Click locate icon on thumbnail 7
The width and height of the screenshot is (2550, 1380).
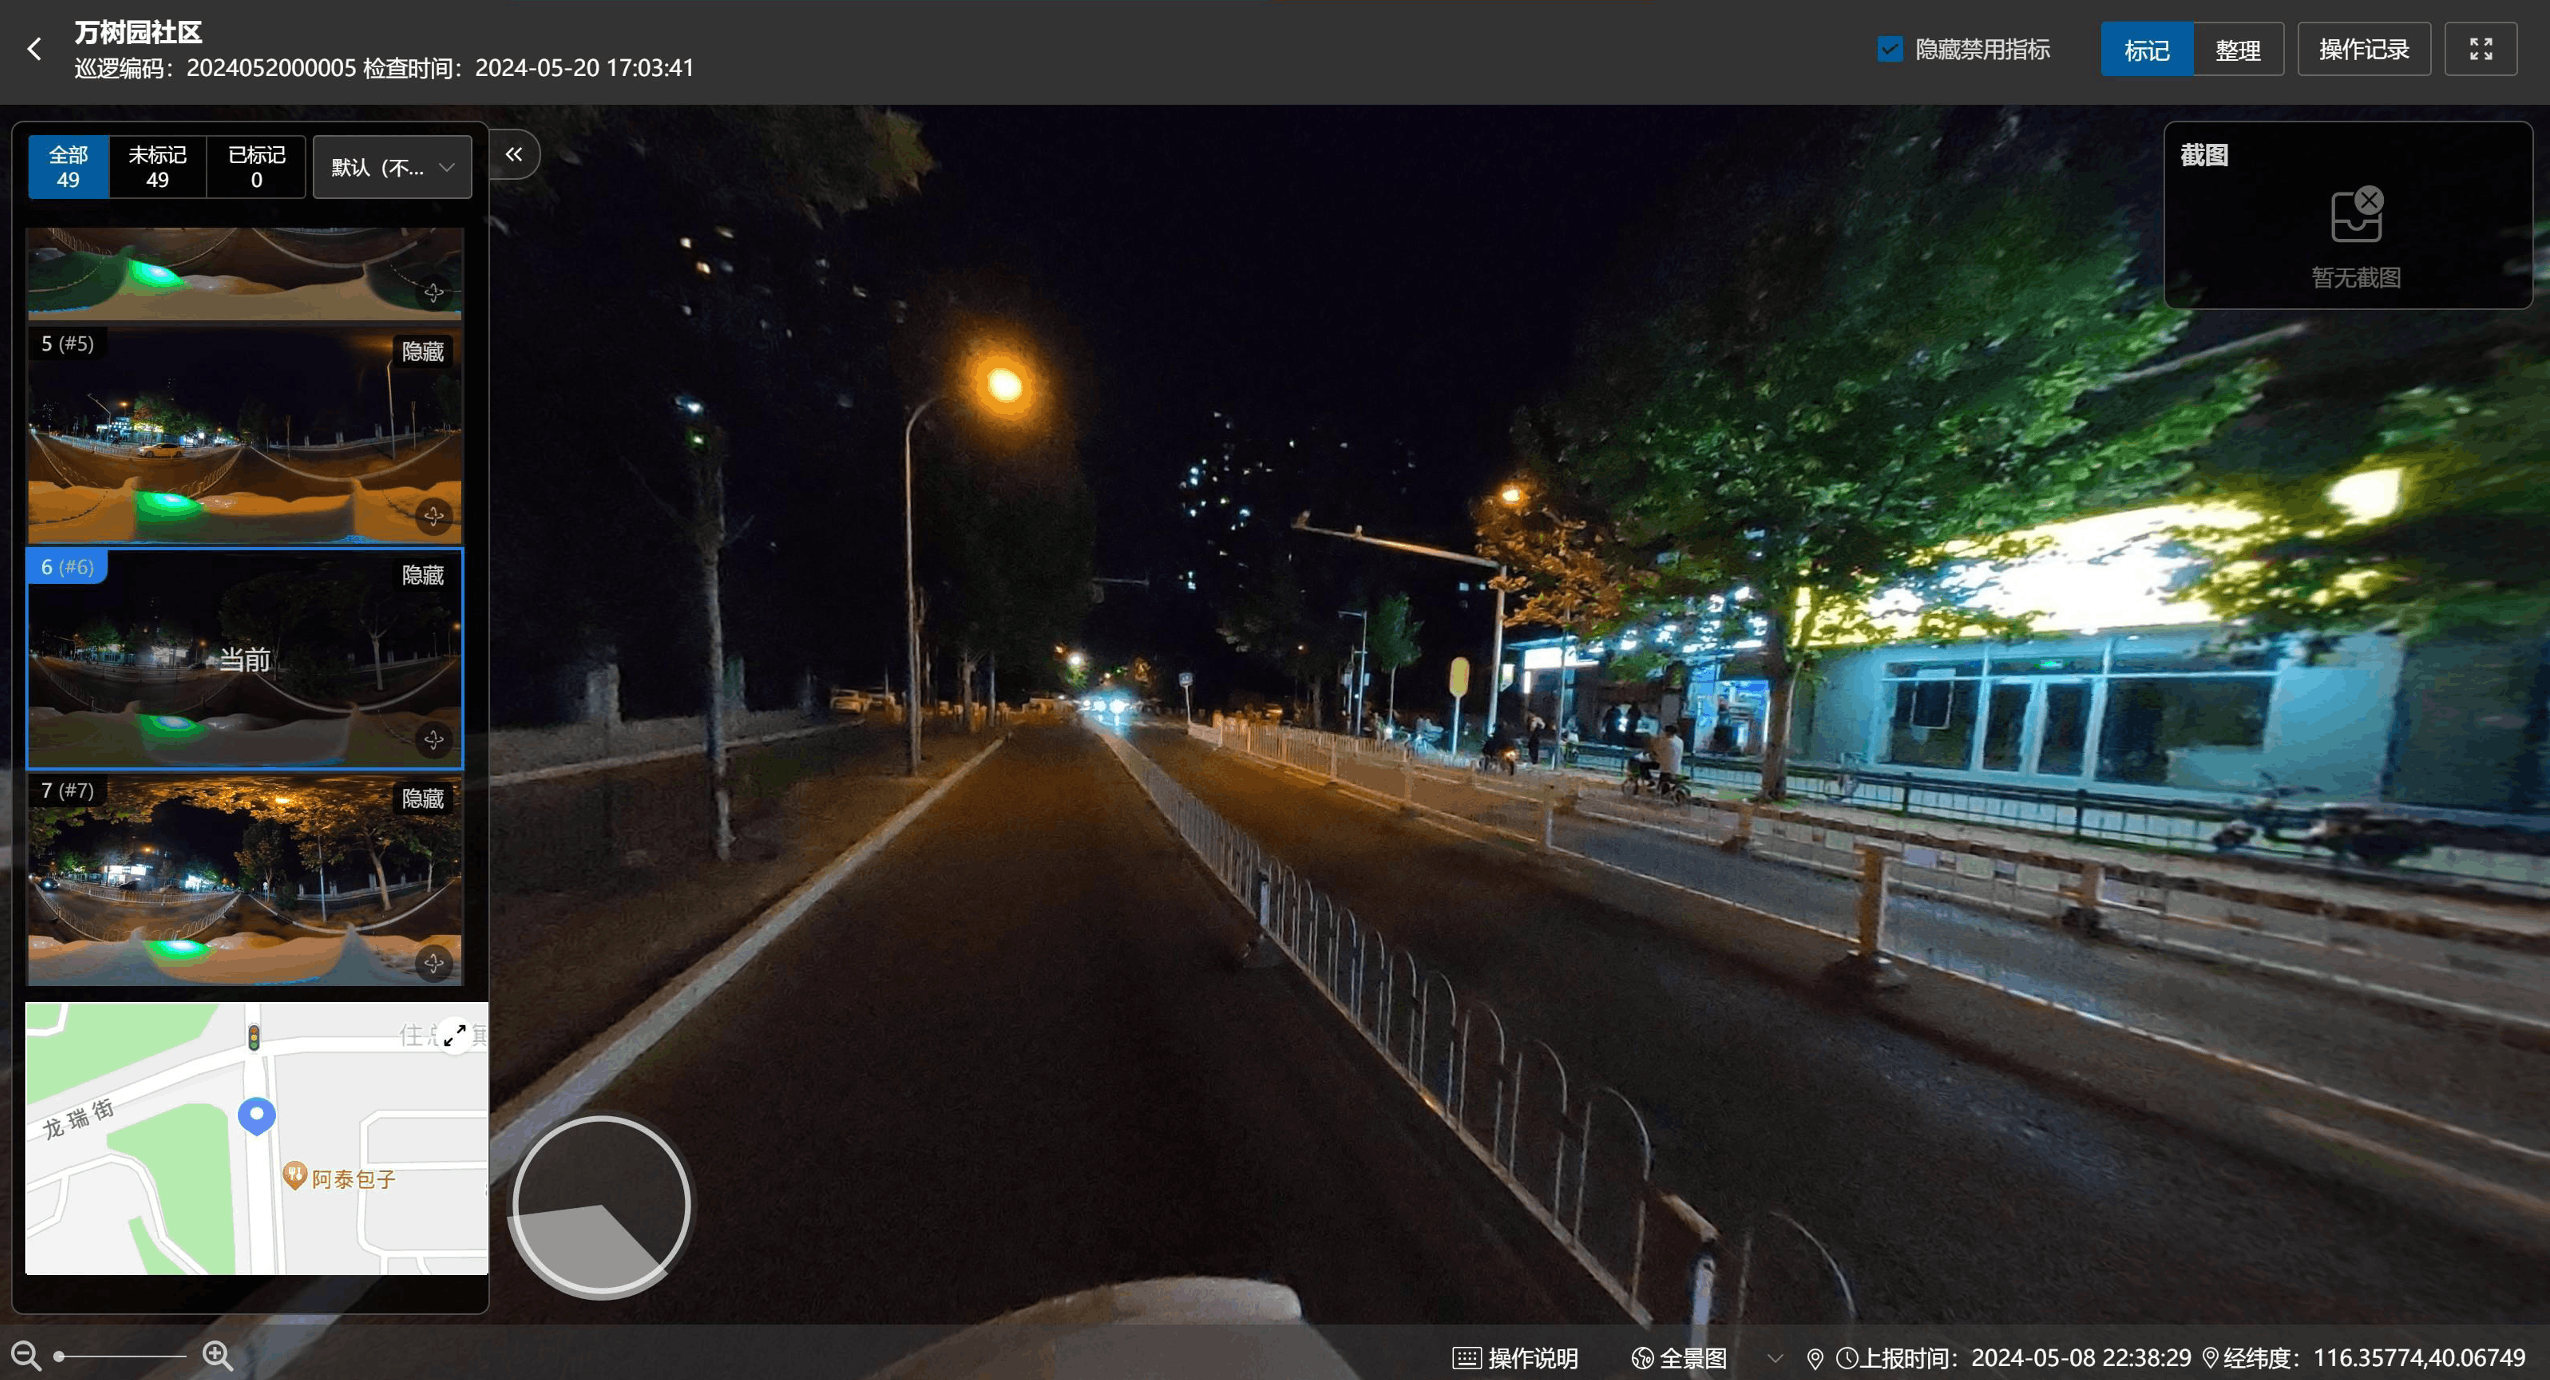tap(433, 963)
